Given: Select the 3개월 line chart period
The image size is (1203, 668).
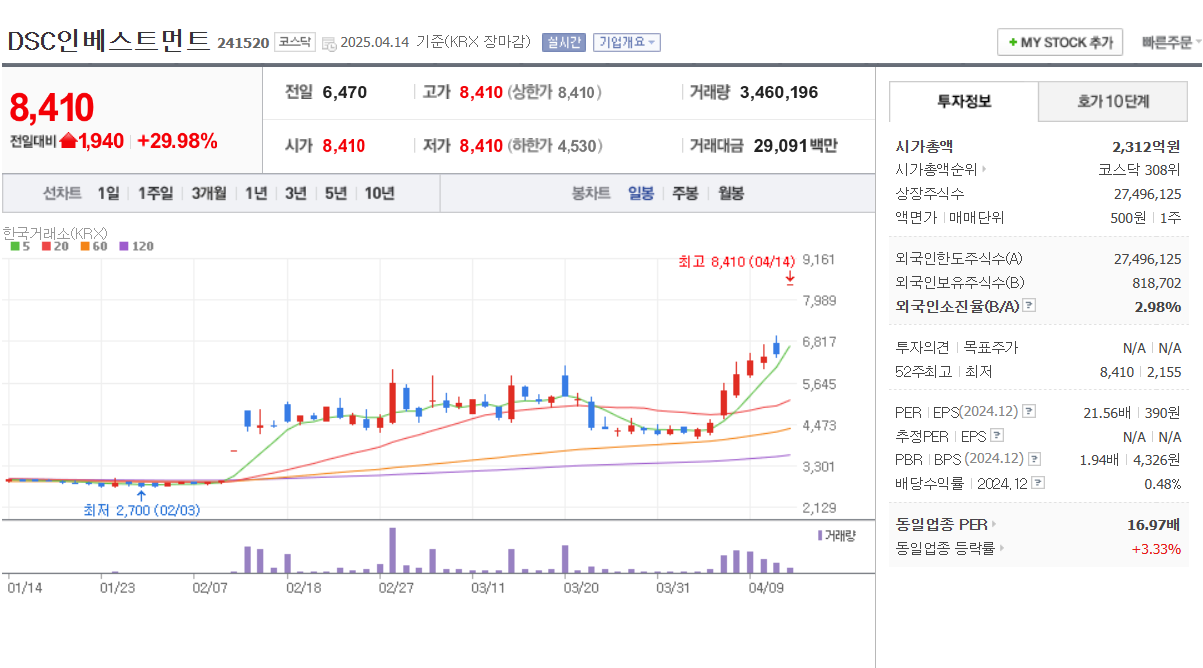Looking at the screenshot, I should [x=209, y=193].
